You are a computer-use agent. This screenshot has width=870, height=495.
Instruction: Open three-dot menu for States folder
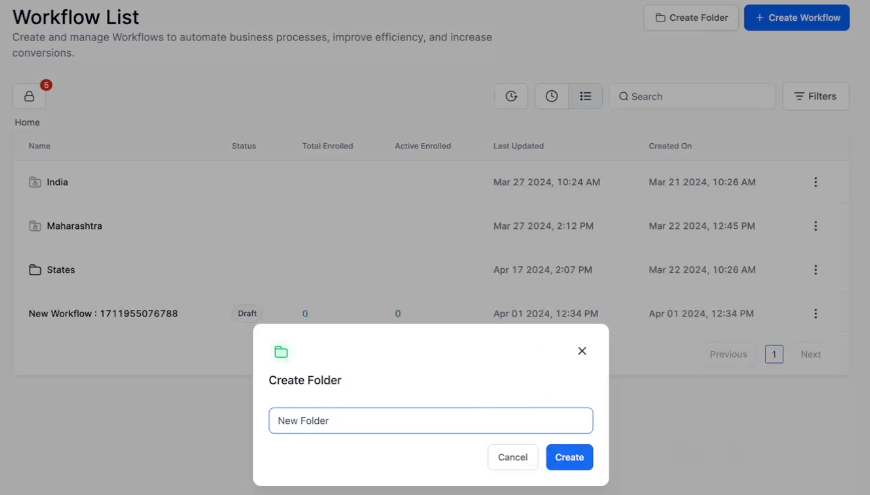(815, 270)
